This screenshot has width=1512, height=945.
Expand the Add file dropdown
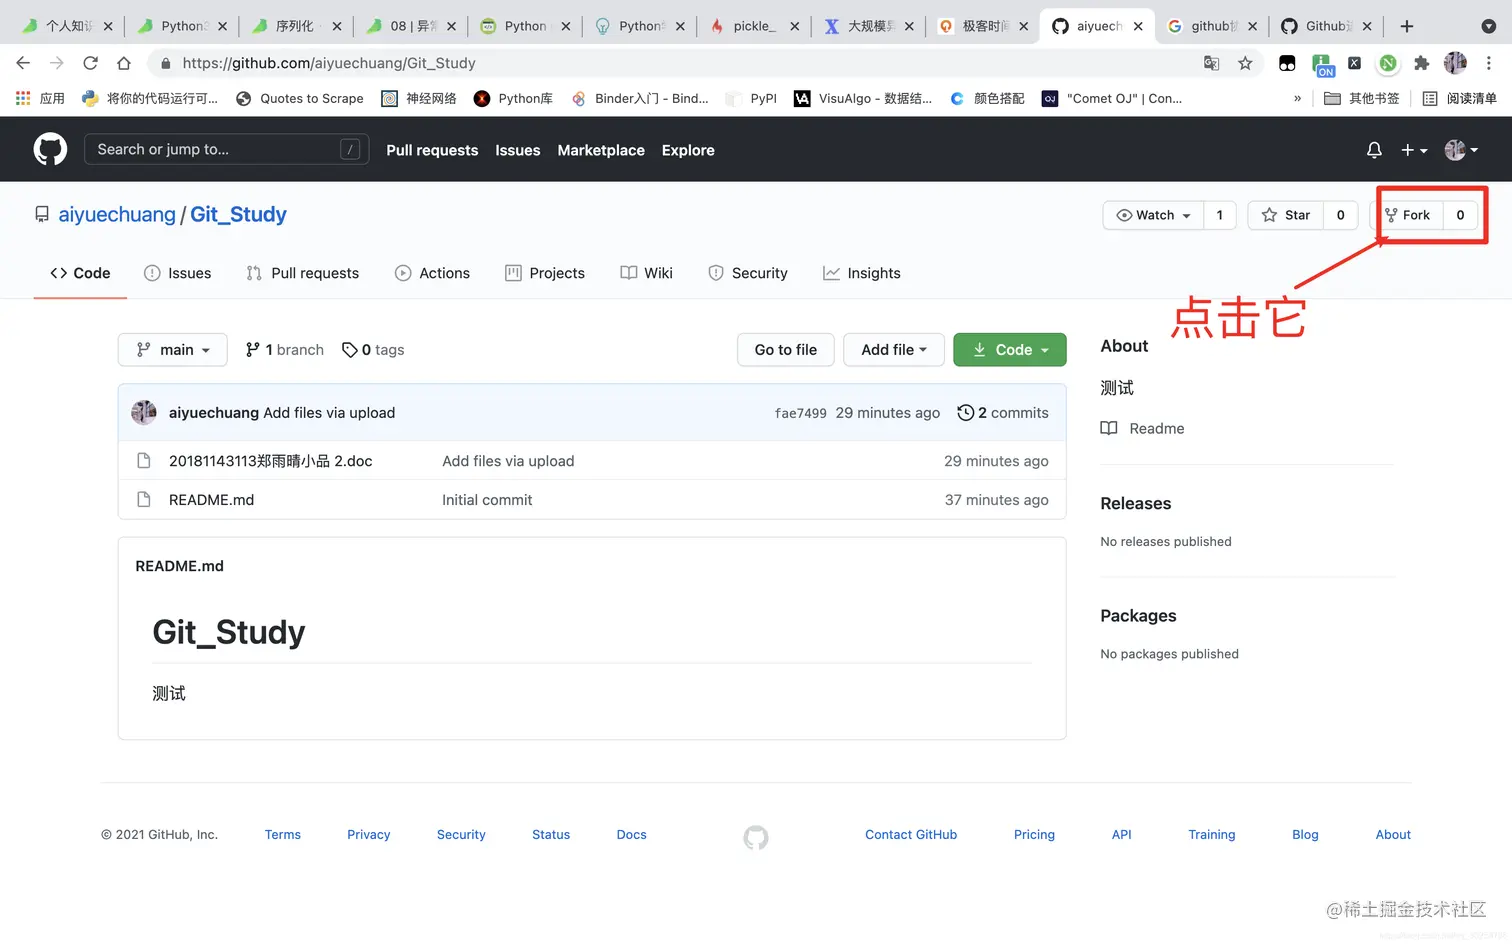tap(894, 349)
